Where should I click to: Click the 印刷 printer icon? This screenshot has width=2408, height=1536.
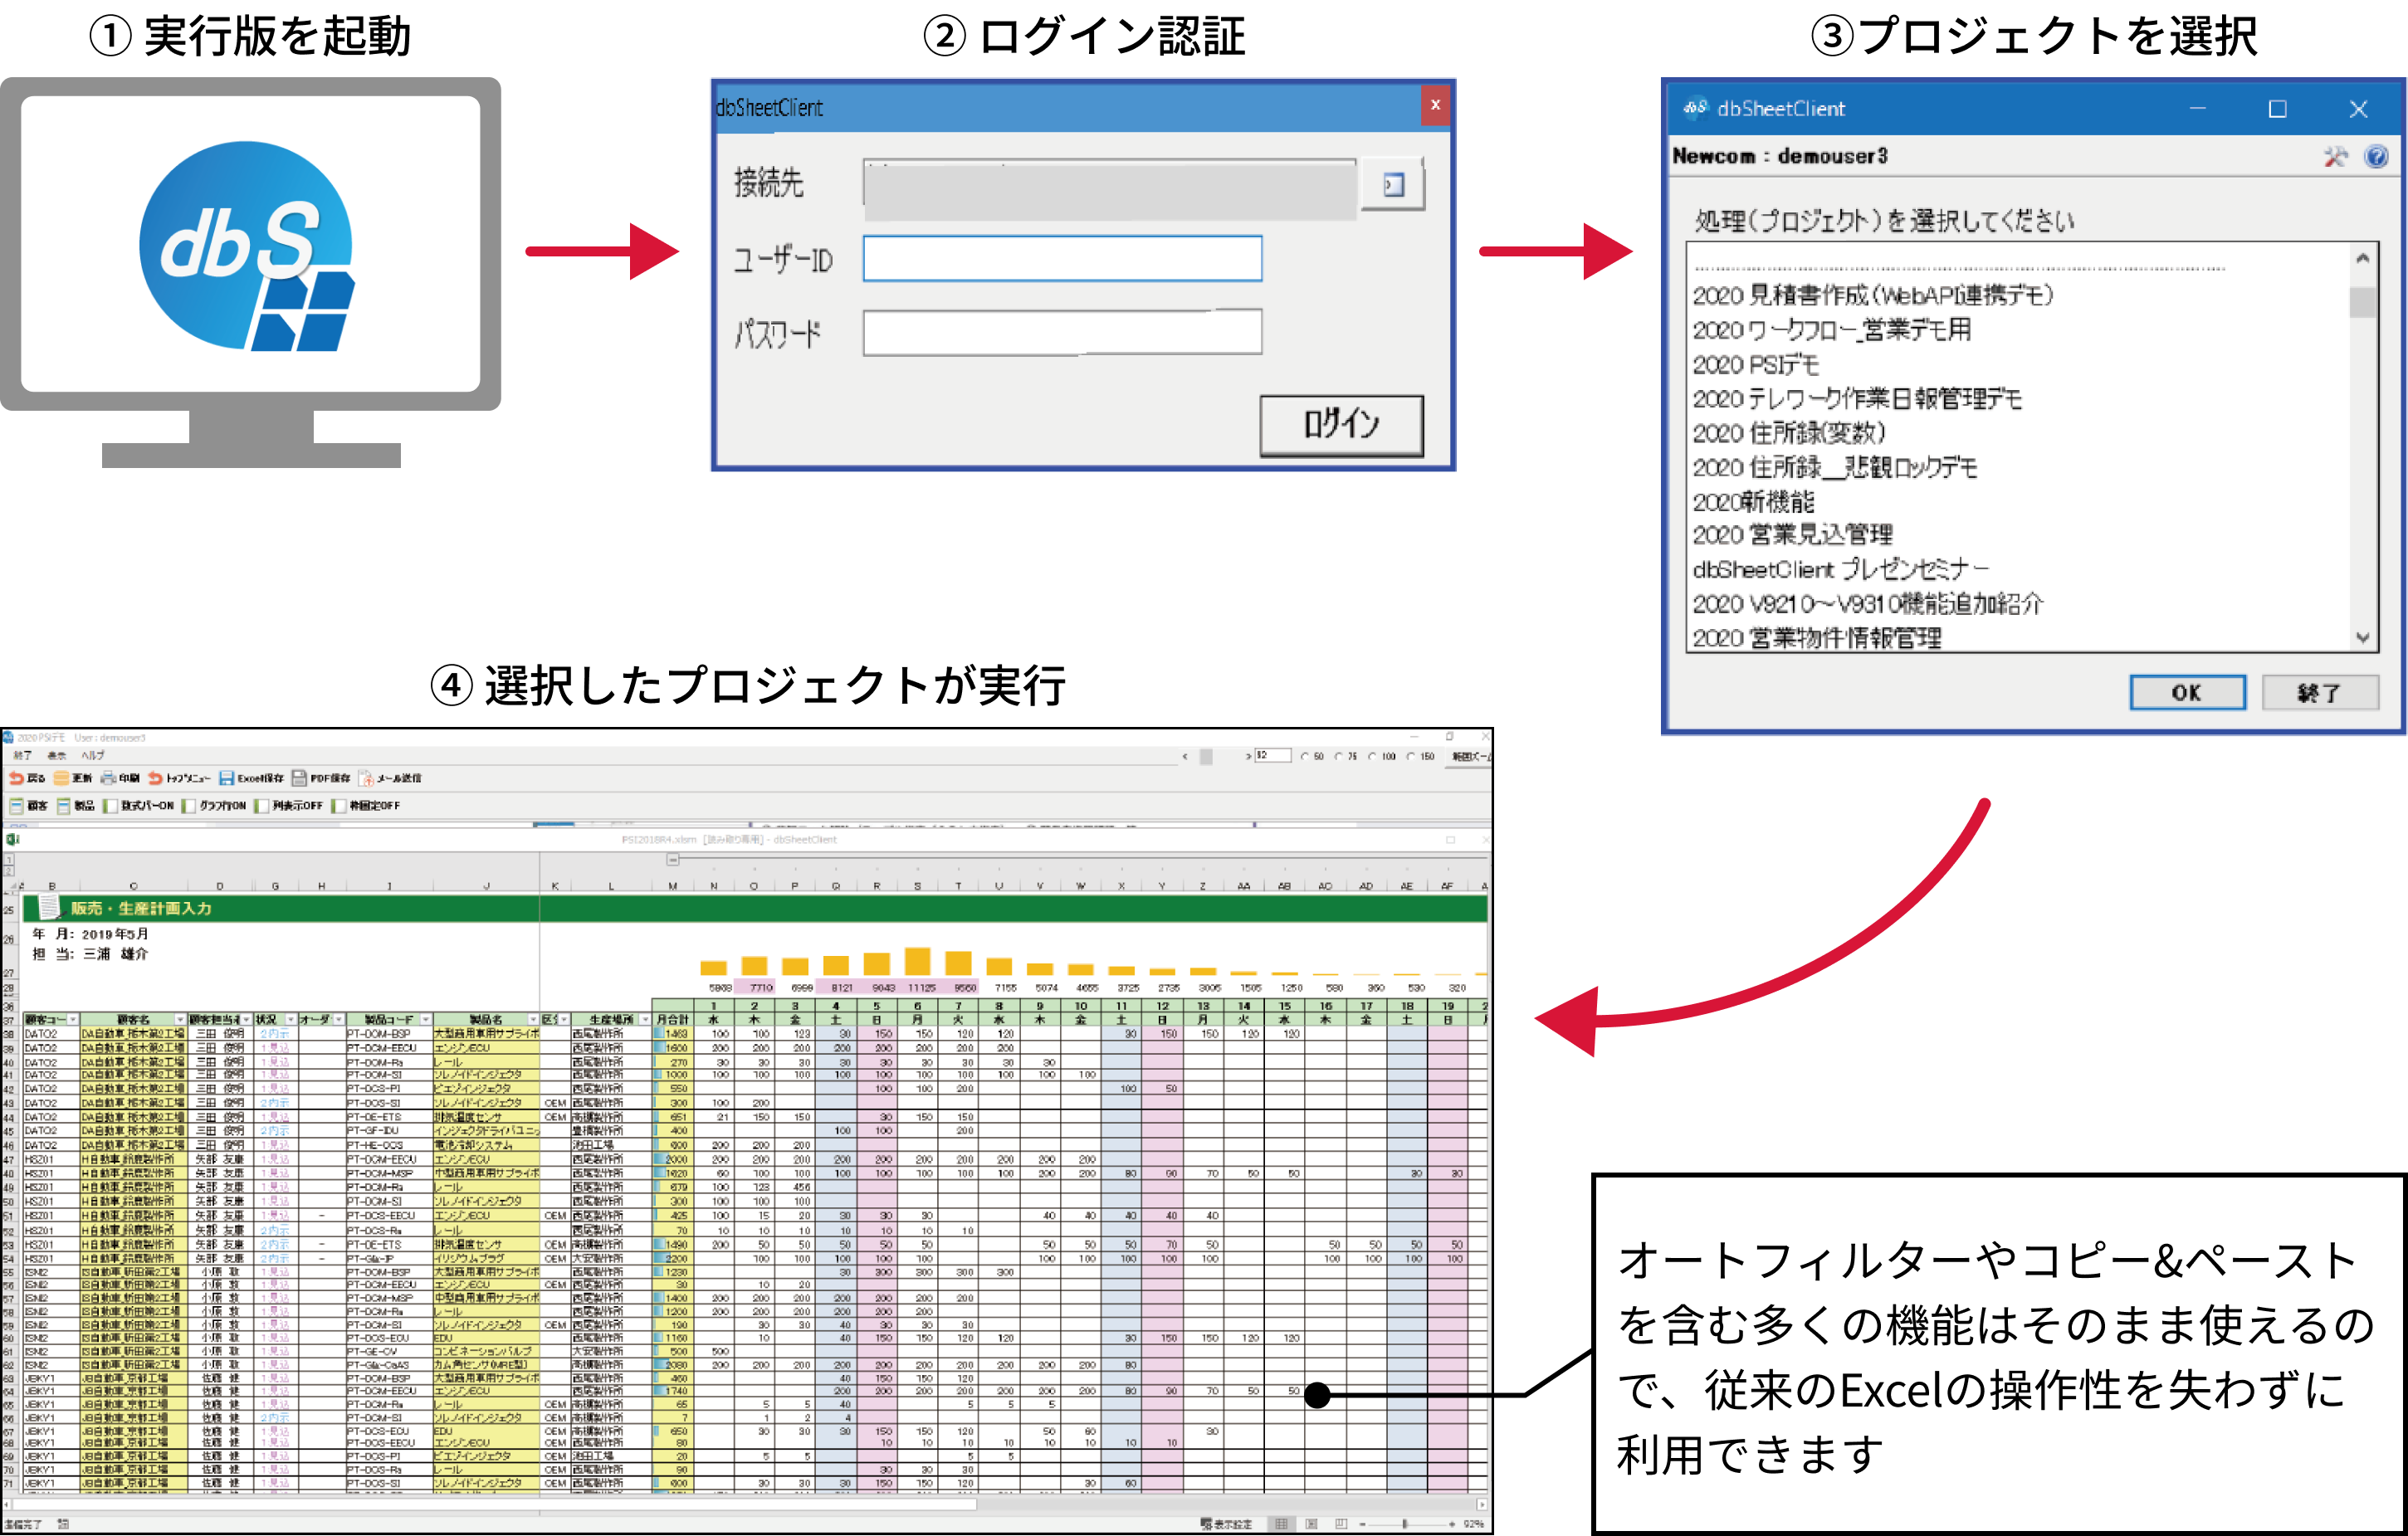[x=107, y=778]
